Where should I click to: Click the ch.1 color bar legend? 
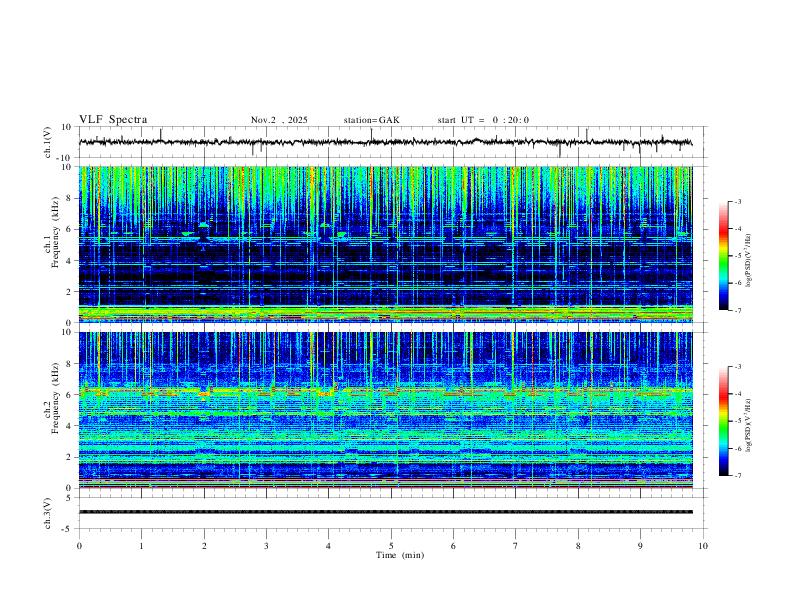(x=724, y=256)
